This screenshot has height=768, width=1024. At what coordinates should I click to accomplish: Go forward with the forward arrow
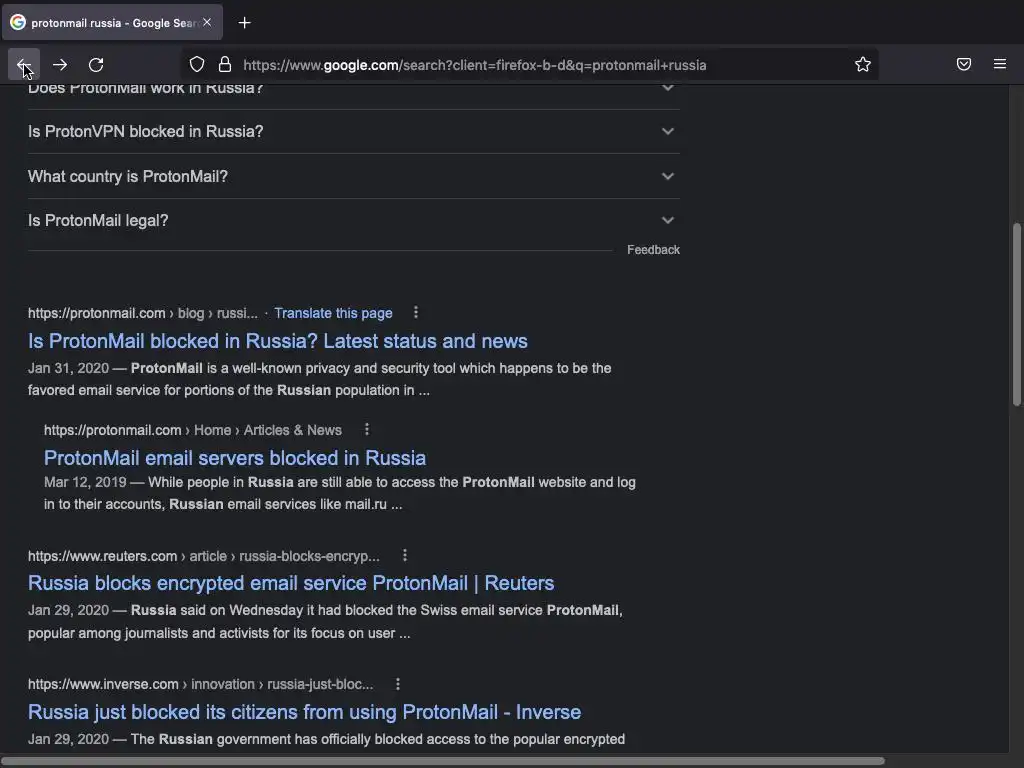60,65
